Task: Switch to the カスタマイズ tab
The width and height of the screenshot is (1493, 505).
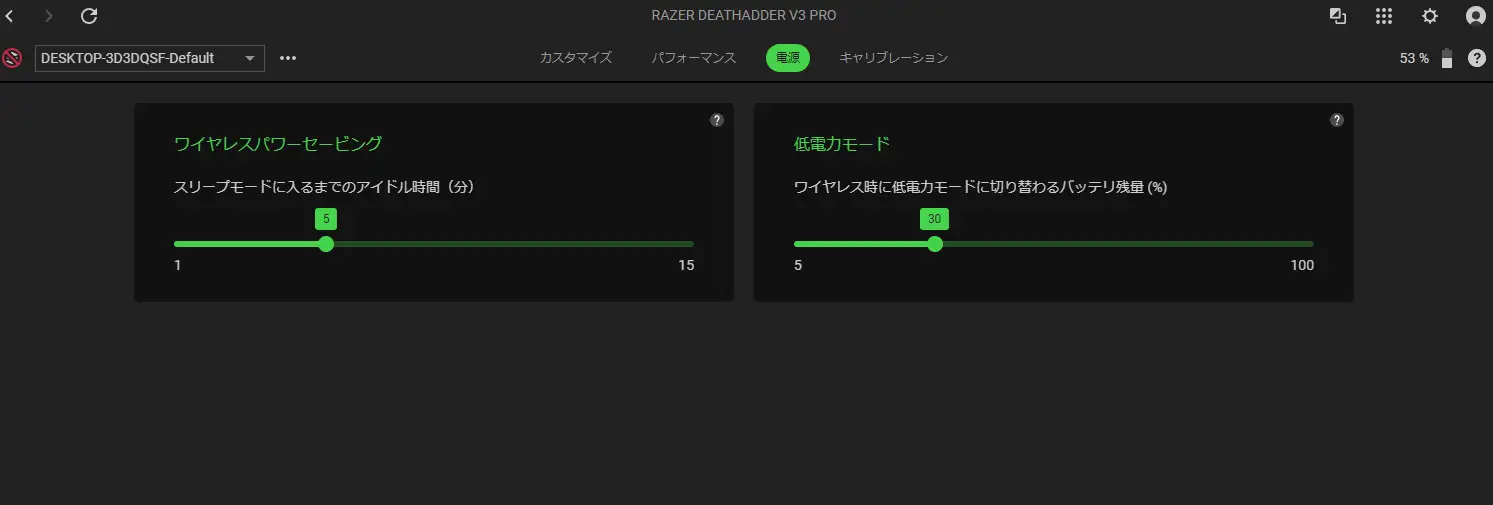Action: coord(575,58)
